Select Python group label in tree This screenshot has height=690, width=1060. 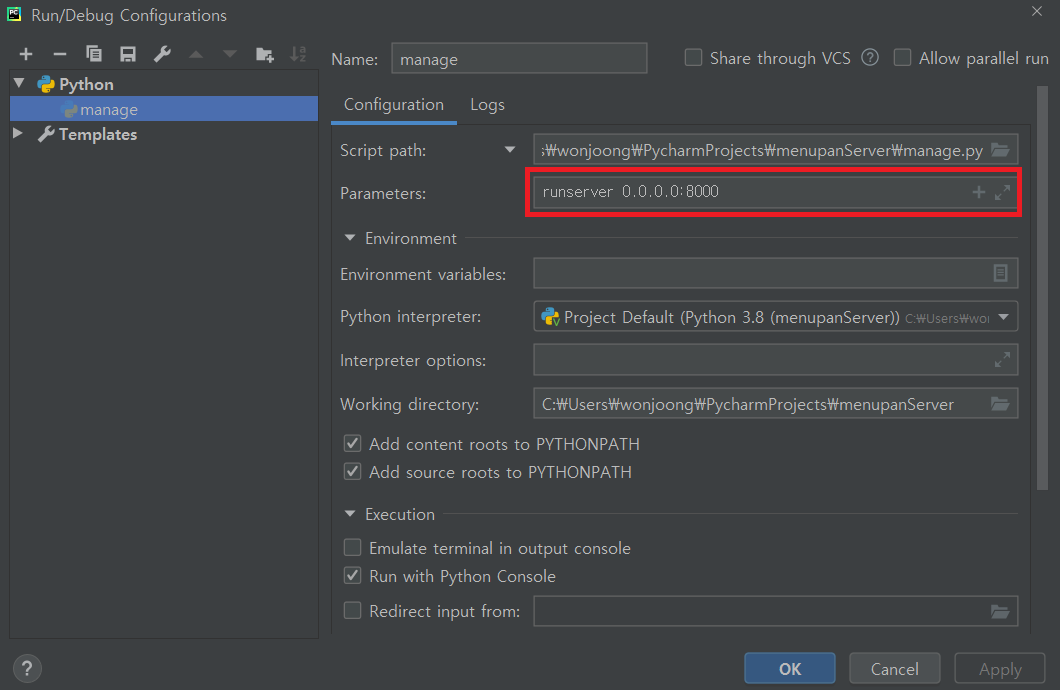point(87,84)
